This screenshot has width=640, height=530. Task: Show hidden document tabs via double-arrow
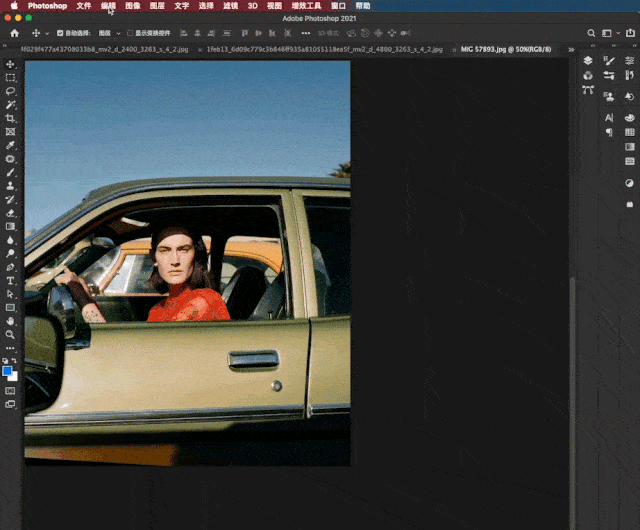571,49
